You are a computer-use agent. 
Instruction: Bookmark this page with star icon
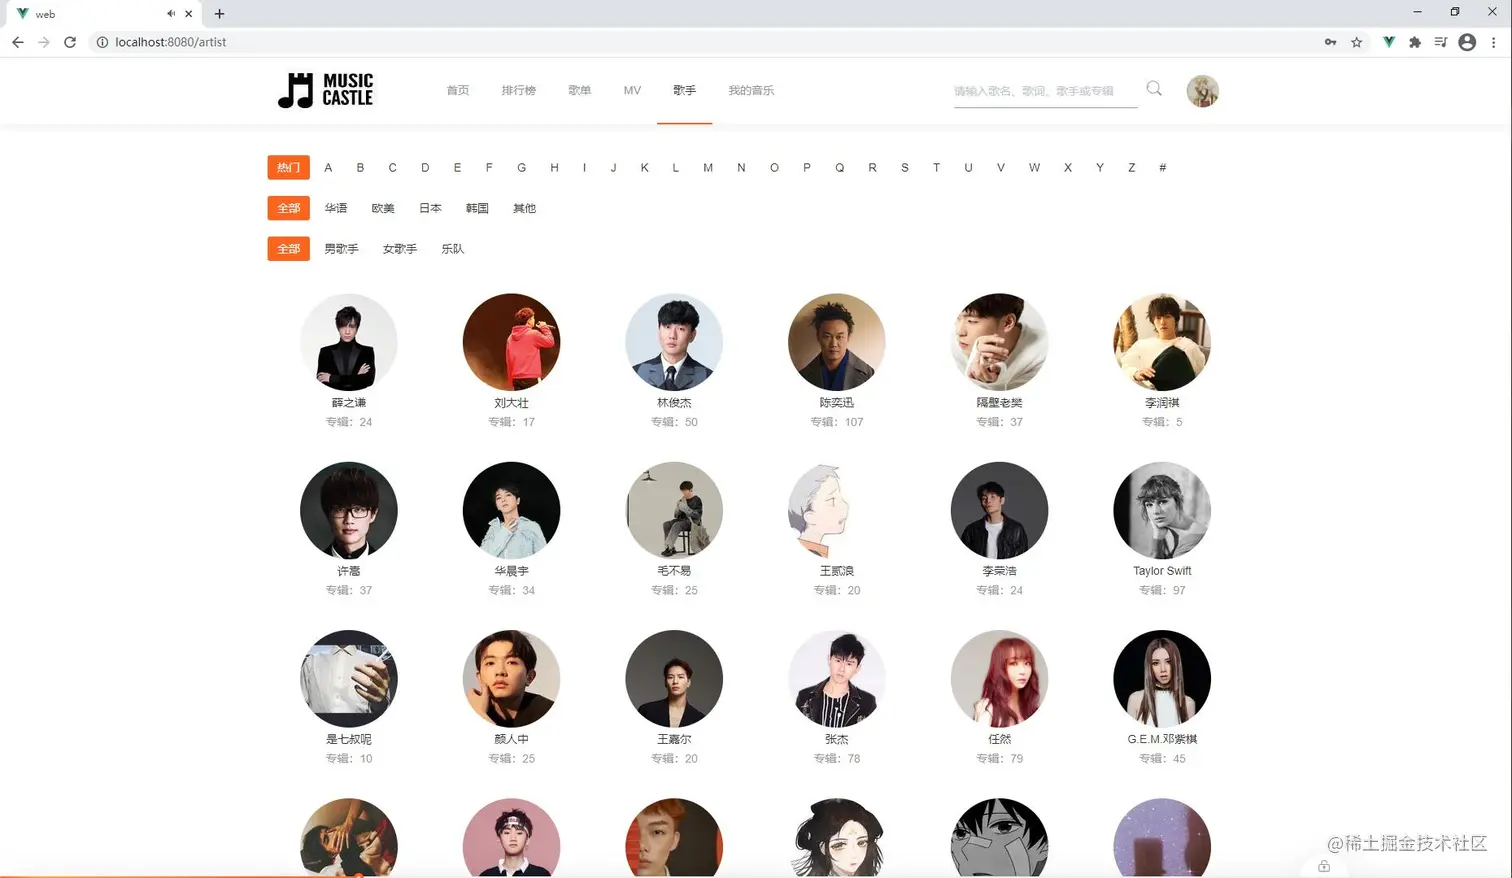(1356, 42)
